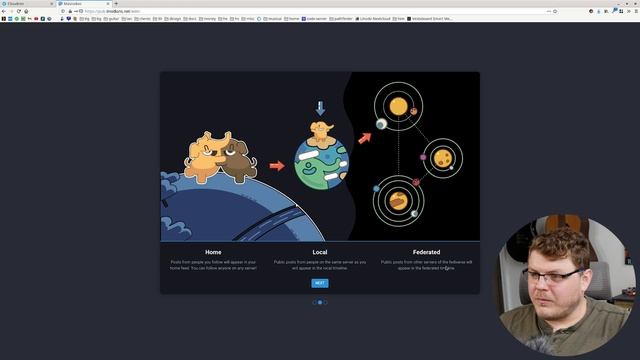The height and width of the screenshot is (360, 640).
Task: Close the Mastodon browser tab
Action: coord(109,4)
